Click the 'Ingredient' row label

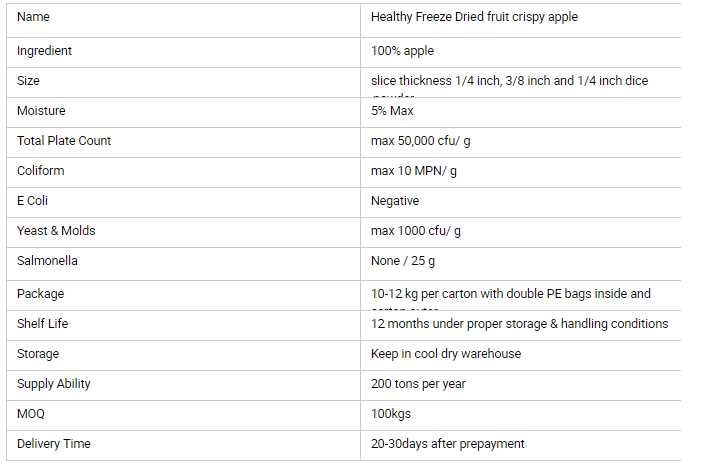(x=44, y=51)
